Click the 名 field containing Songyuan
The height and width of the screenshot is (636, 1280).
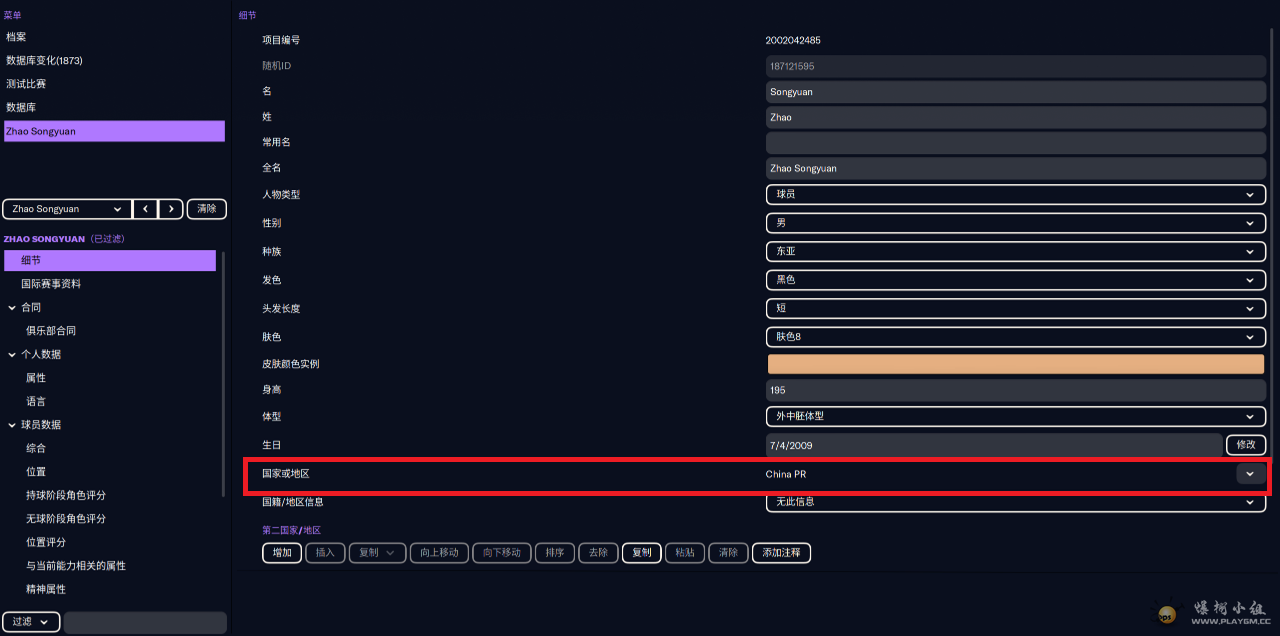[1016, 92]
